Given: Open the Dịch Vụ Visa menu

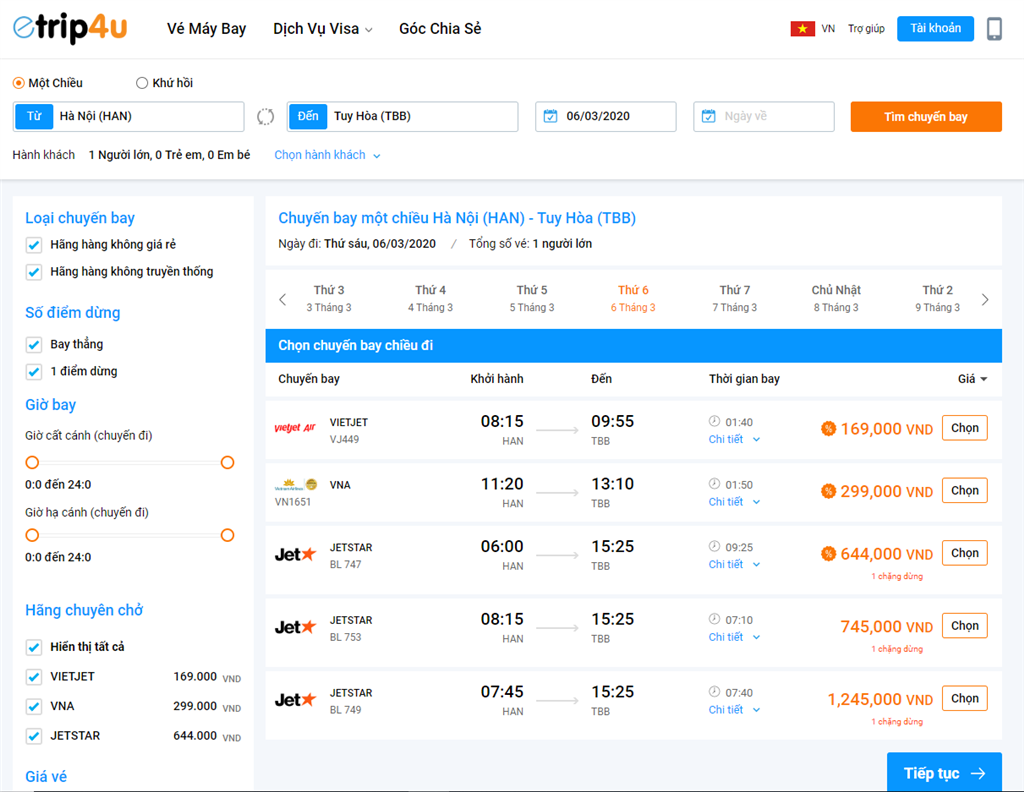Looking at the screenshot, I should (314, 29).
